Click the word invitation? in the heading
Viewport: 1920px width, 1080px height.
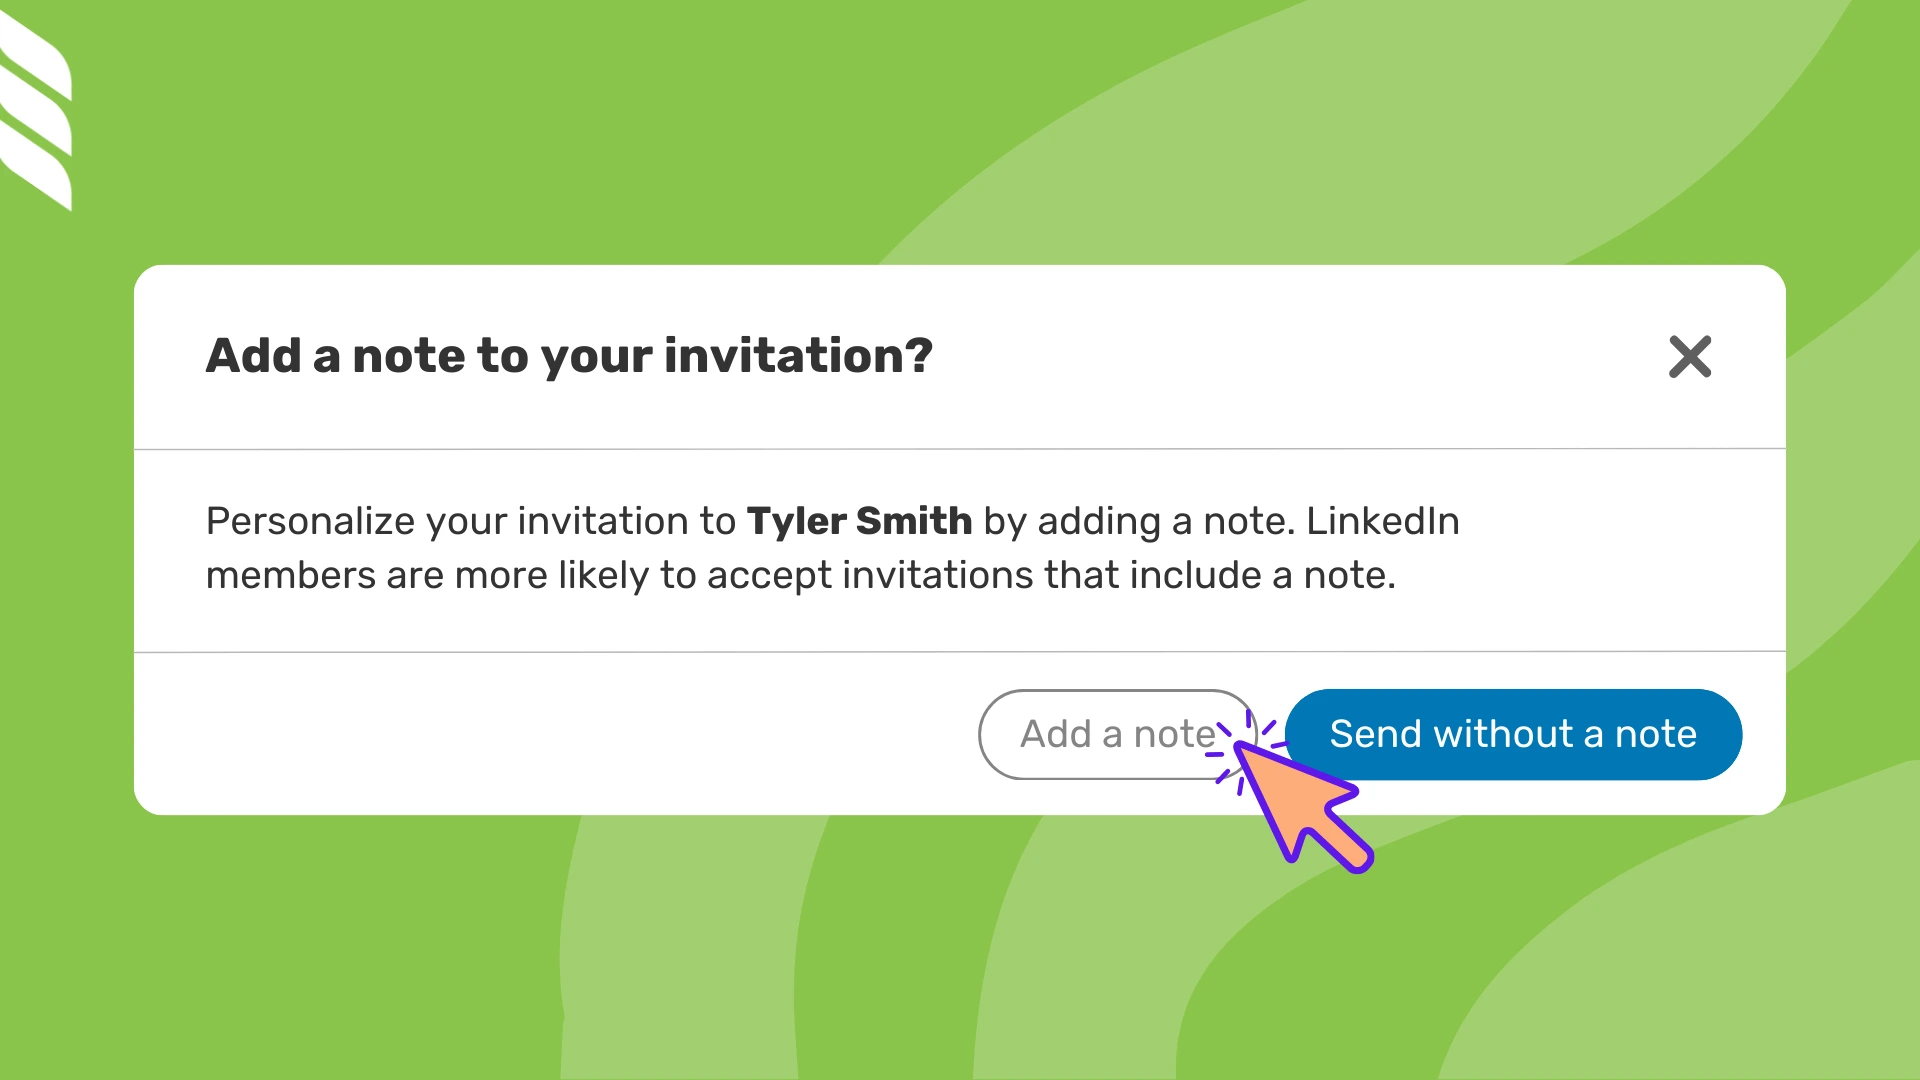(x=798, y=357)
